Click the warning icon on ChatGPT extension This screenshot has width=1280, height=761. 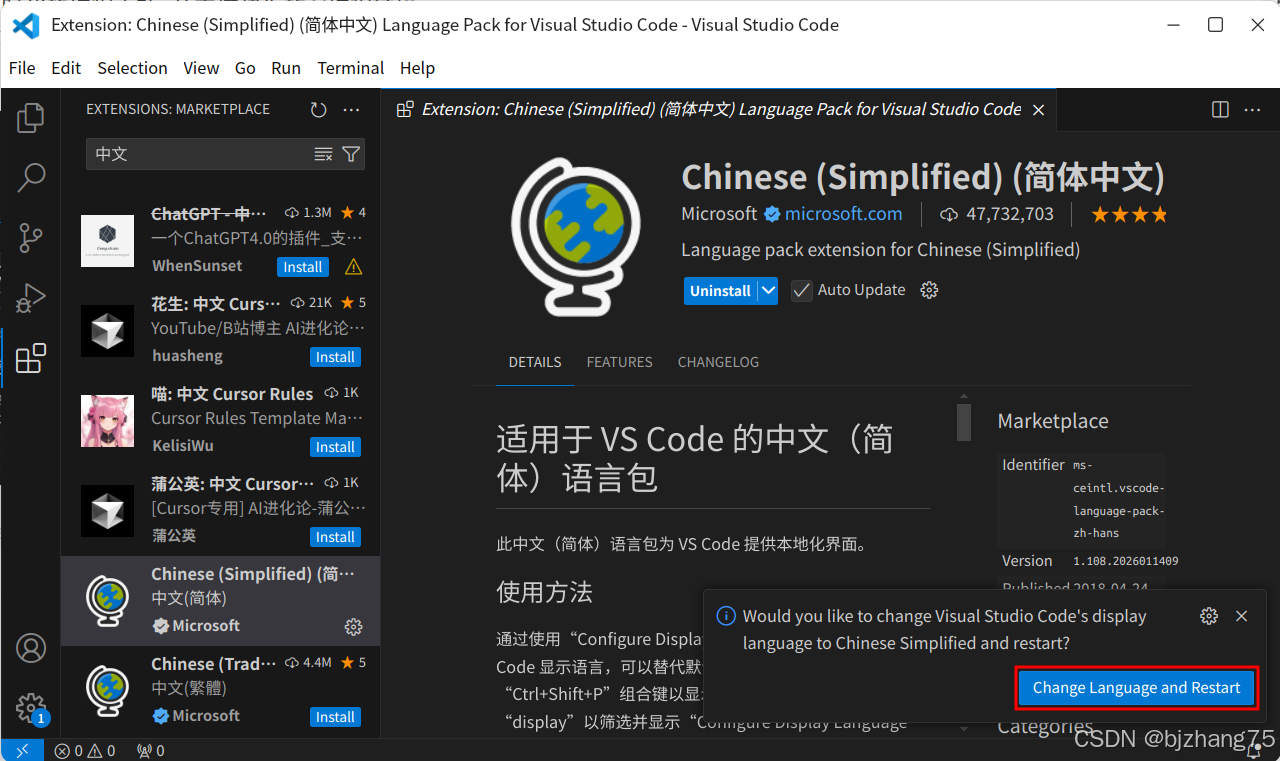coord(353,266)
